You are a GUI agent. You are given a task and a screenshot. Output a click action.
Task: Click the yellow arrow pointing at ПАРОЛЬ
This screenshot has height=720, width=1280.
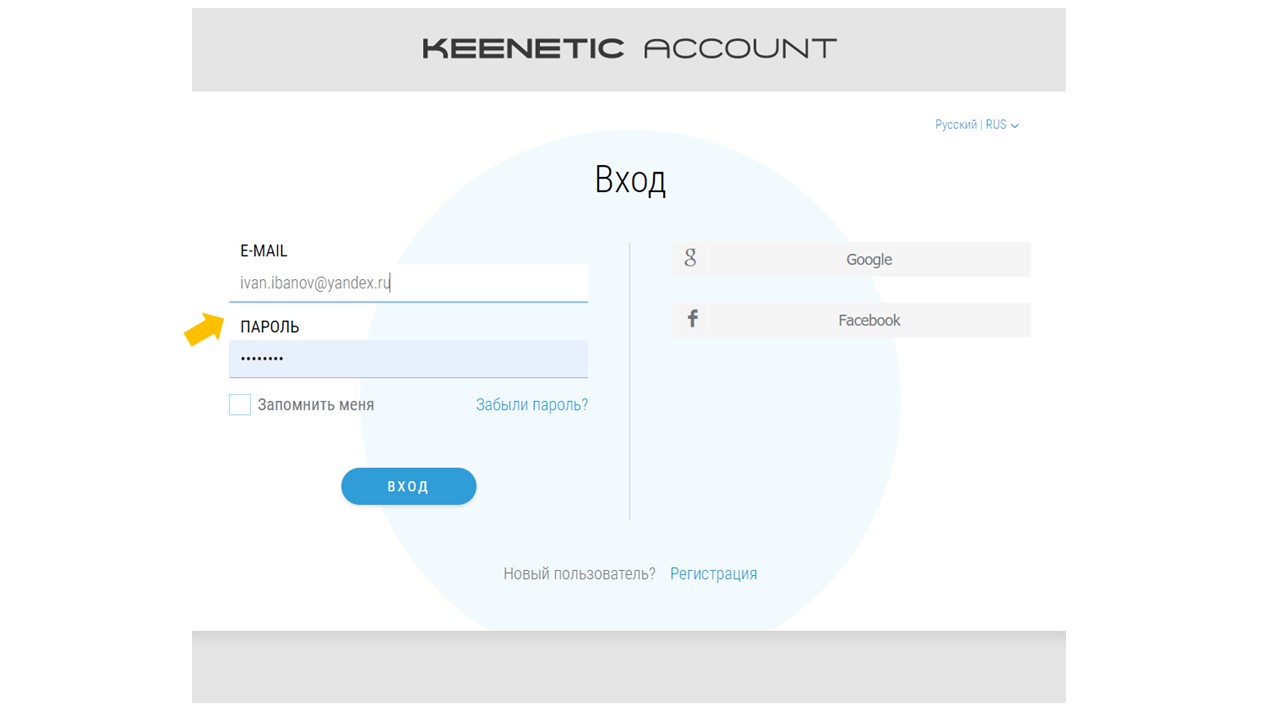(x=204, y=329)
